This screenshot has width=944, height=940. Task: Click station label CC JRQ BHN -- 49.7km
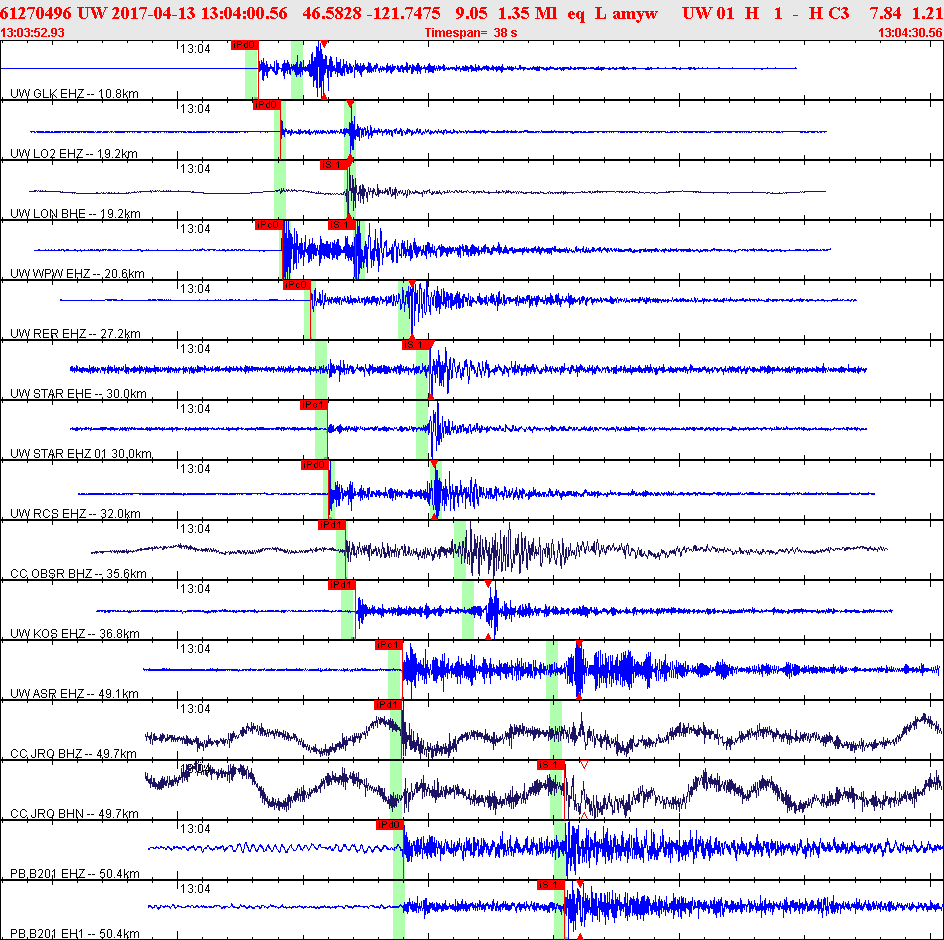[x=74, y=814]
